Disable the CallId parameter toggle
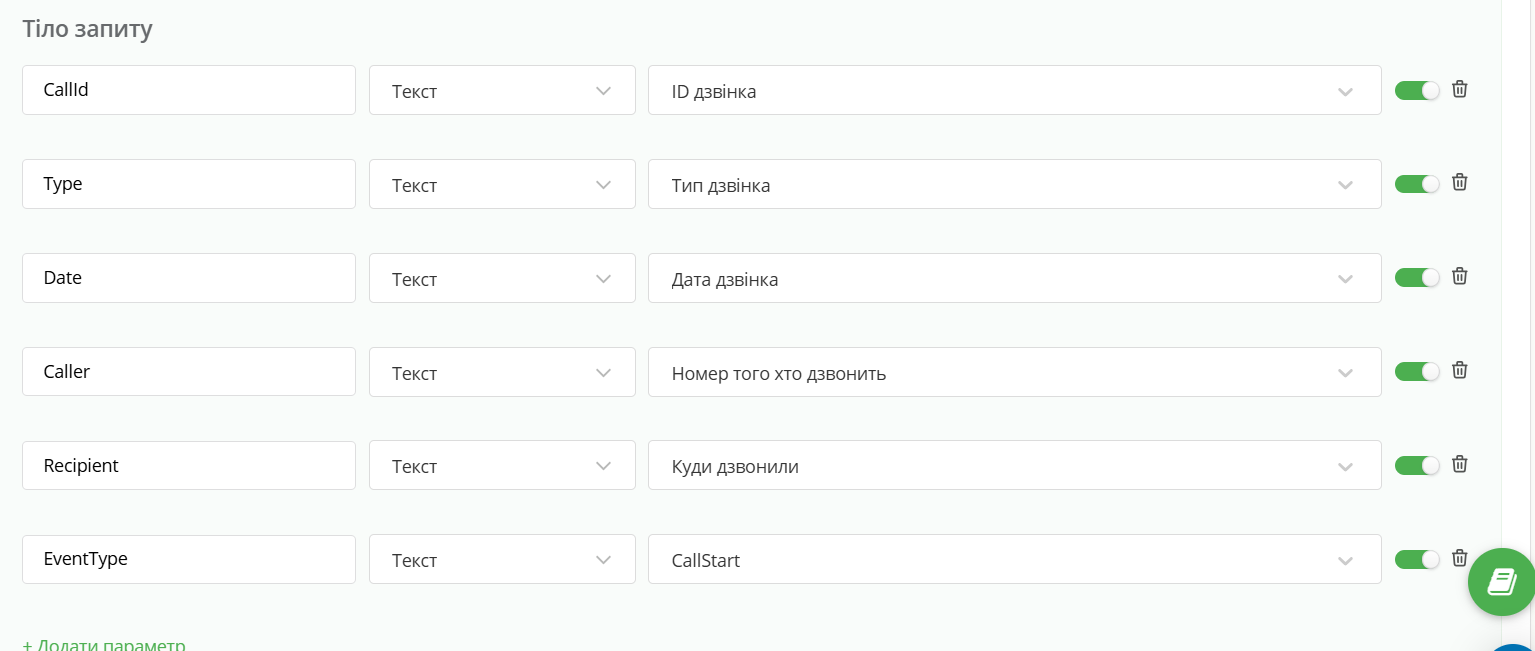Screen dimensions: 1535x651 tap(1416, 90)
